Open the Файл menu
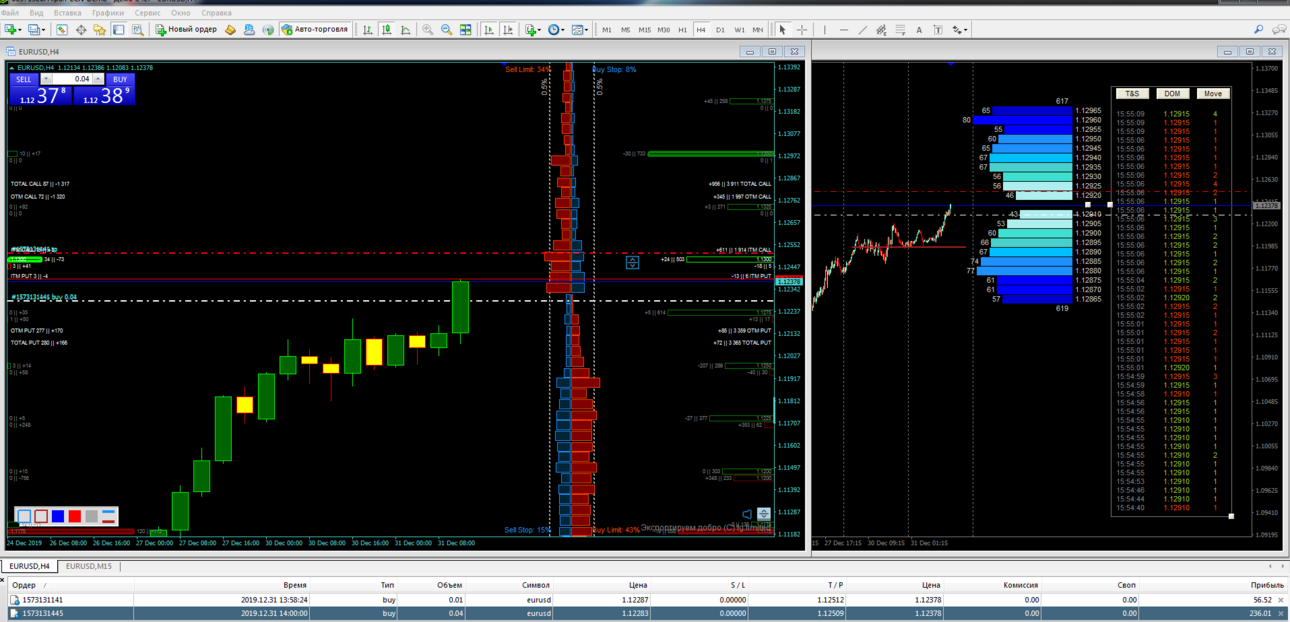The image size is (1290, 622). pos(10,13)
